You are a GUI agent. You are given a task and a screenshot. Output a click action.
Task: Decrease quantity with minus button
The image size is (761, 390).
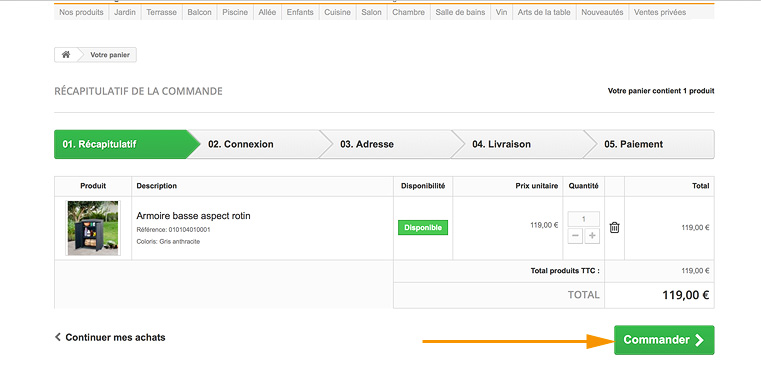[575, 236]
